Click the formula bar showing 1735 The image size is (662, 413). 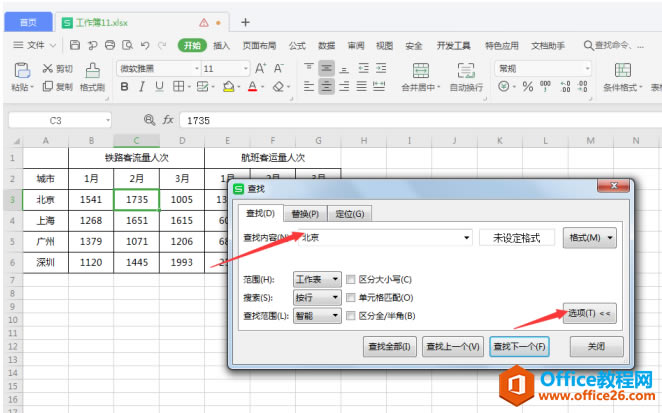(x=420, y=120)
